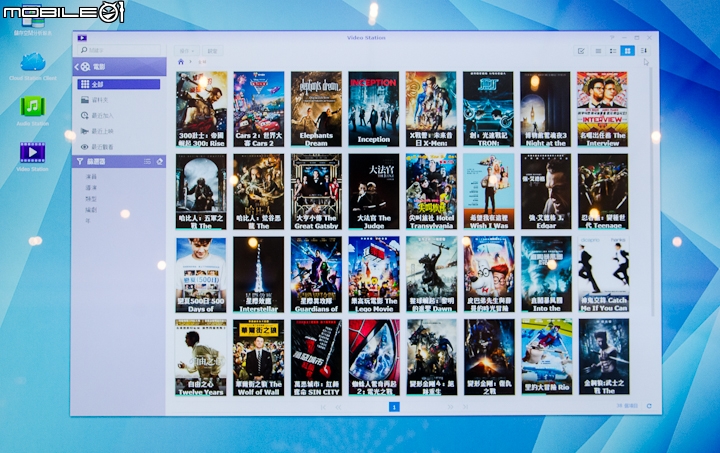720x453 pixels.
Task: Select 全部 in the sidebar
Action: [119, 84]
